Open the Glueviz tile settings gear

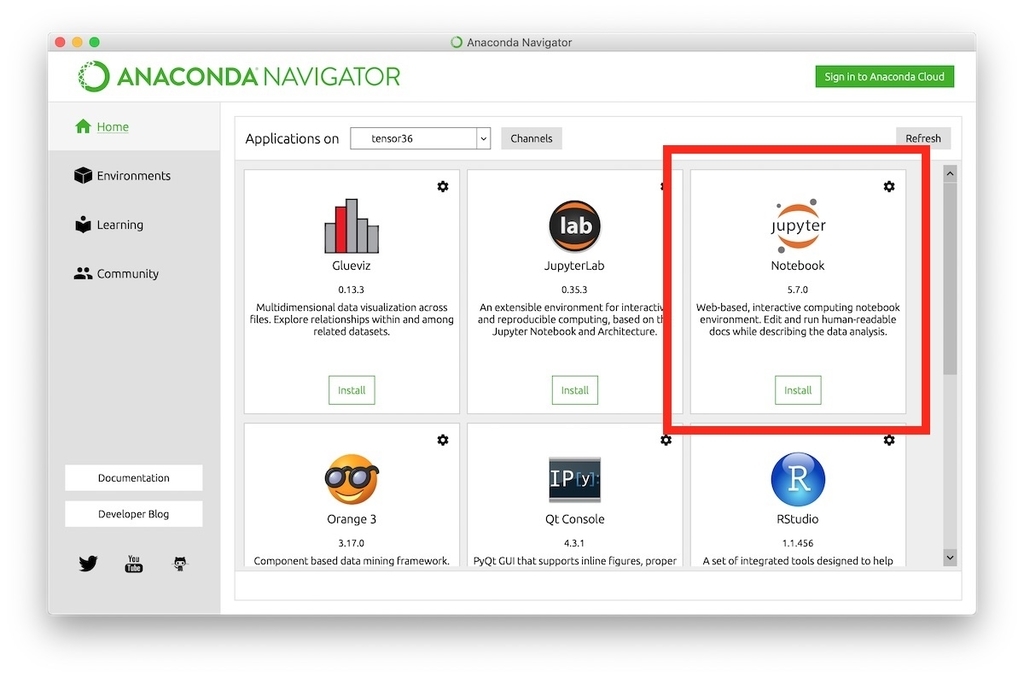[443, 187]
